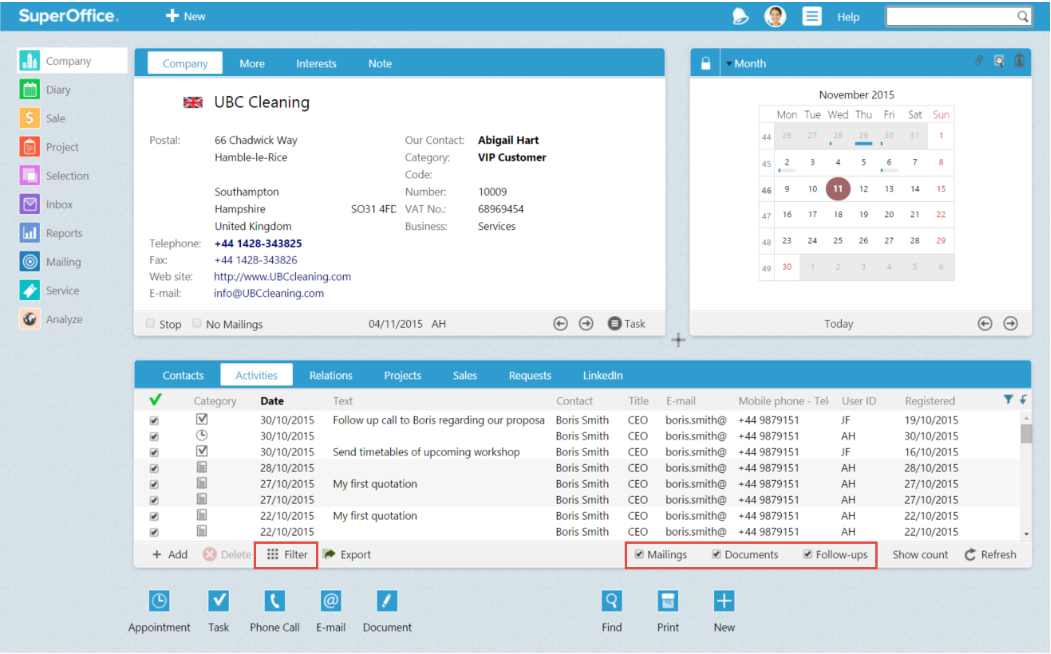Open the Requests tab
Screen dimensions: 1051x654
coord(530,375)
